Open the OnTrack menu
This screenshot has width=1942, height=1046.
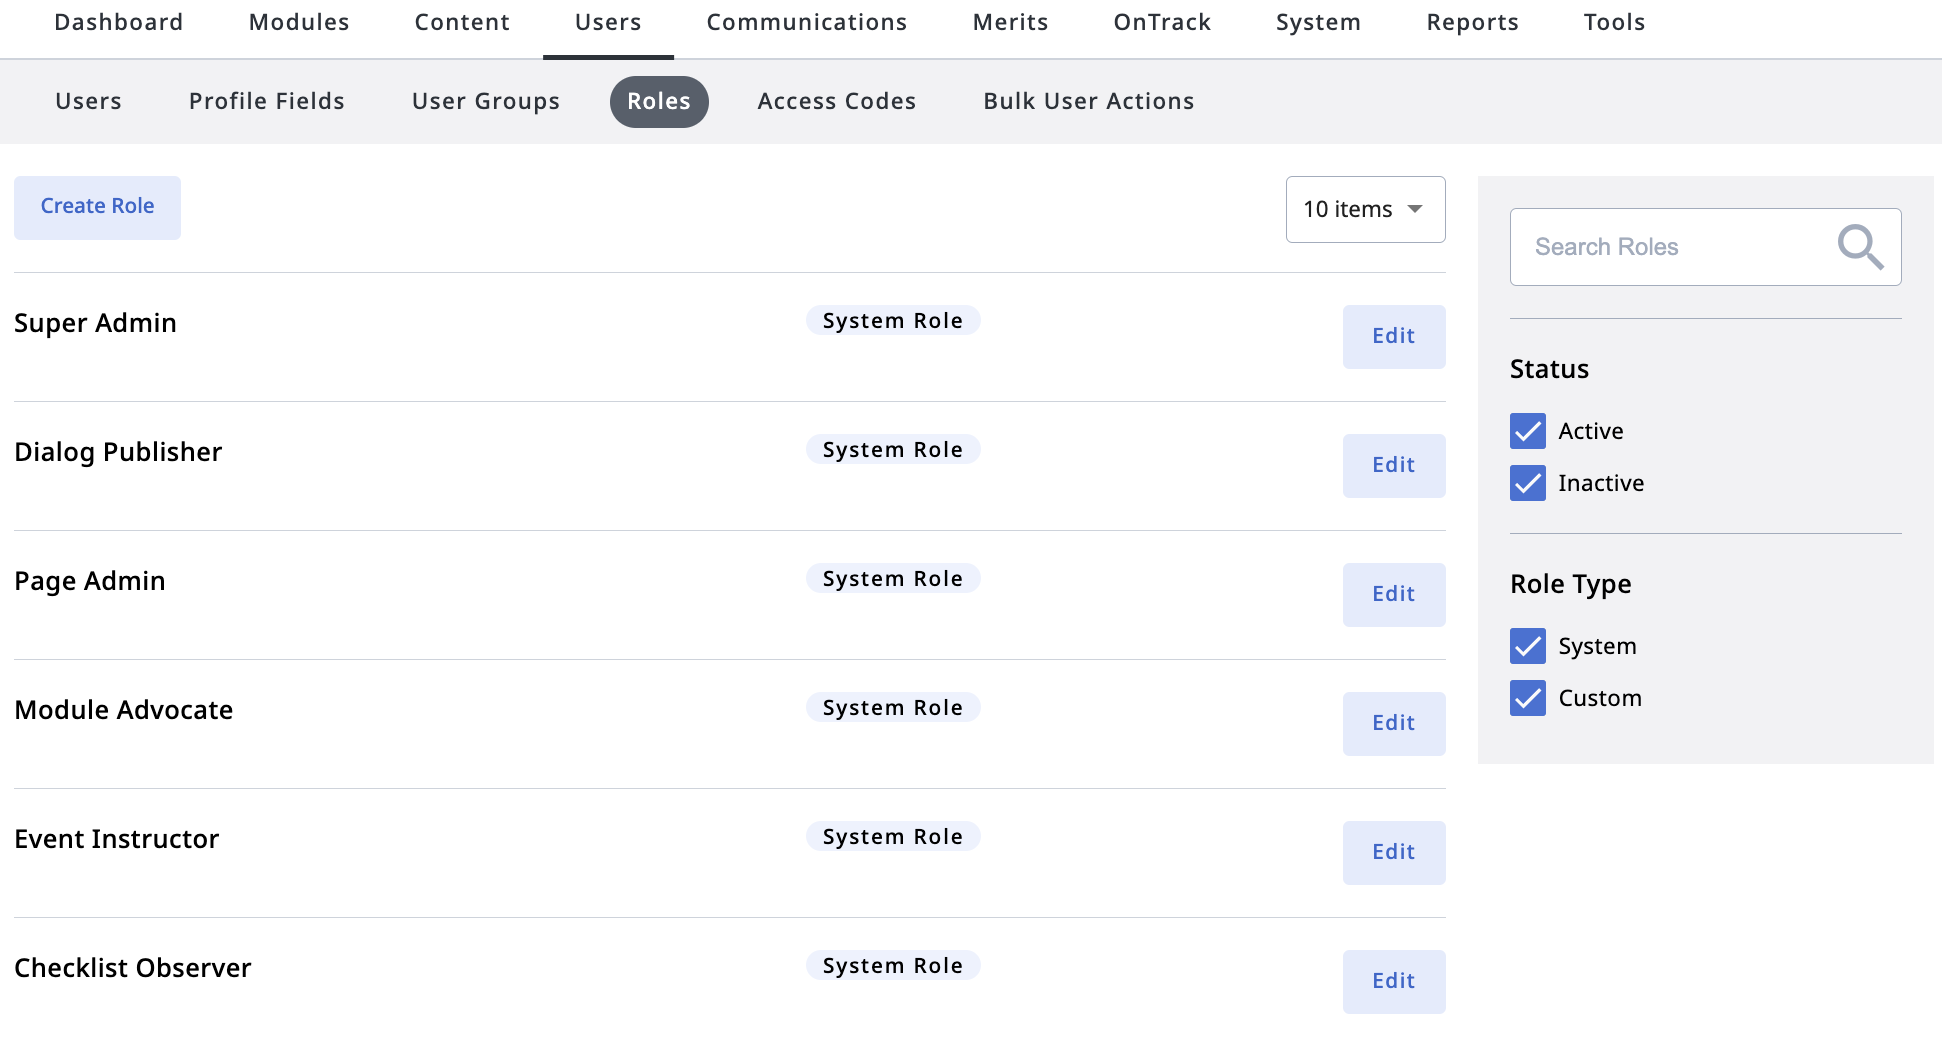(x=1162, y=22)
